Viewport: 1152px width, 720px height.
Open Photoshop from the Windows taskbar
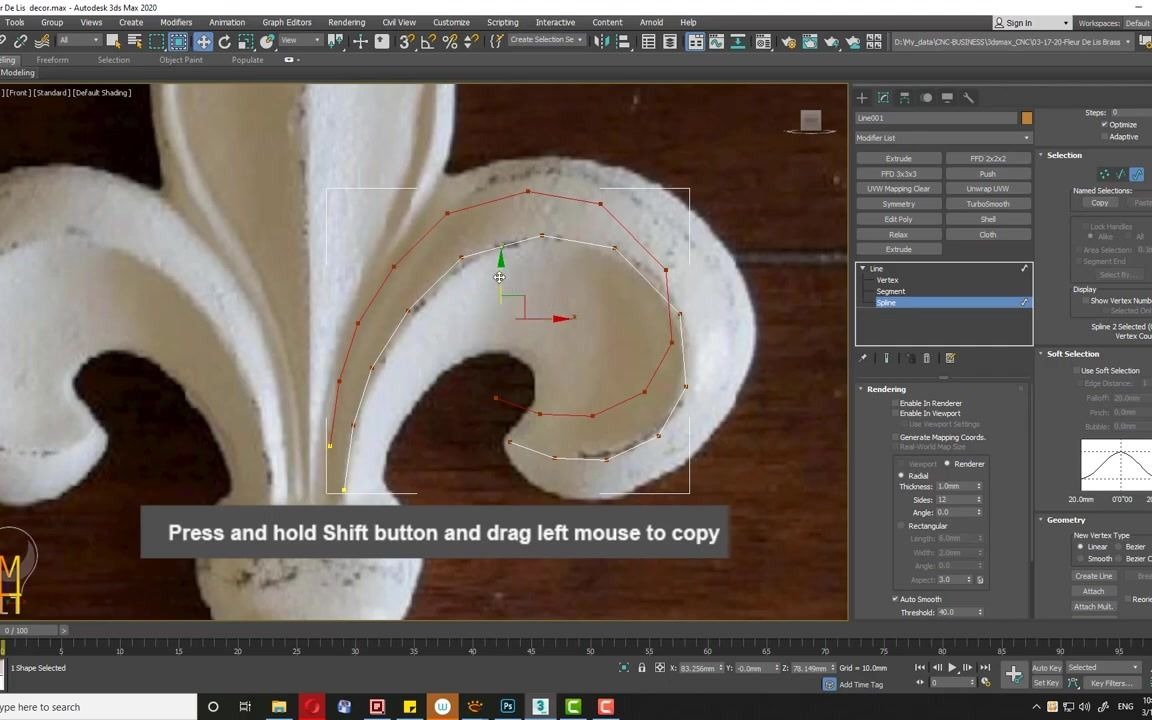[x=508, y=707]
